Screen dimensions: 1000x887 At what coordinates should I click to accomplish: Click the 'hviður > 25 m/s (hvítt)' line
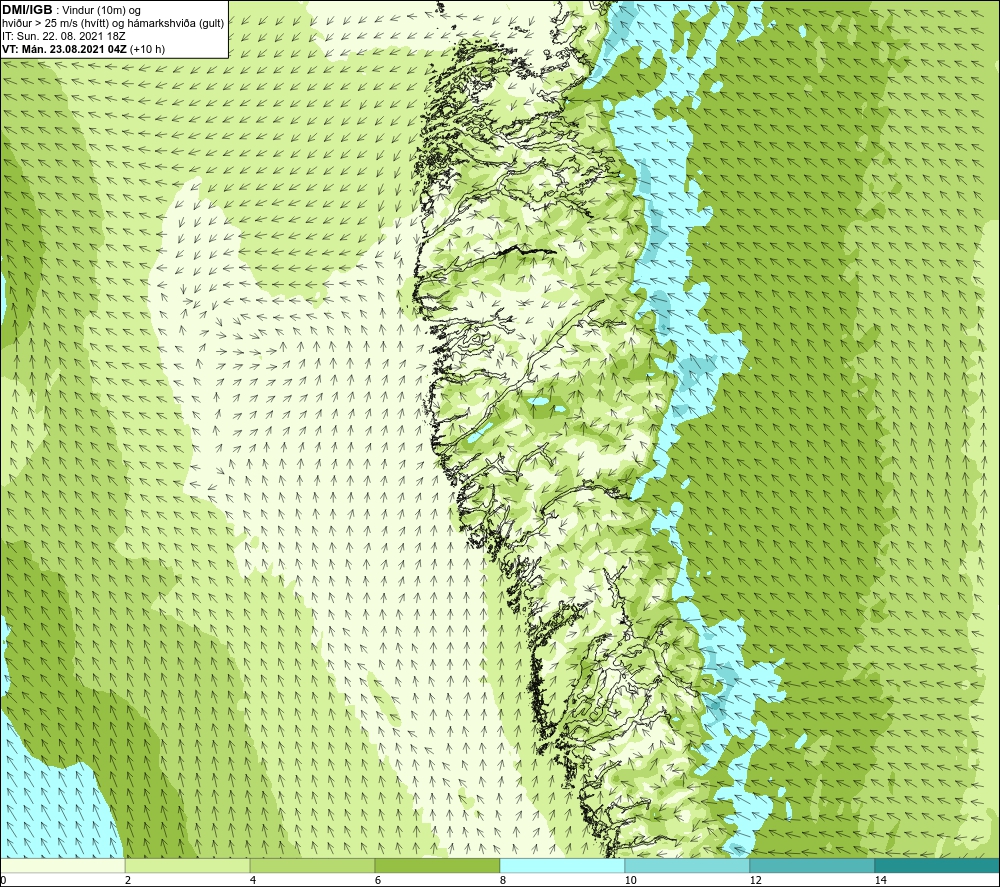(54, 24)
